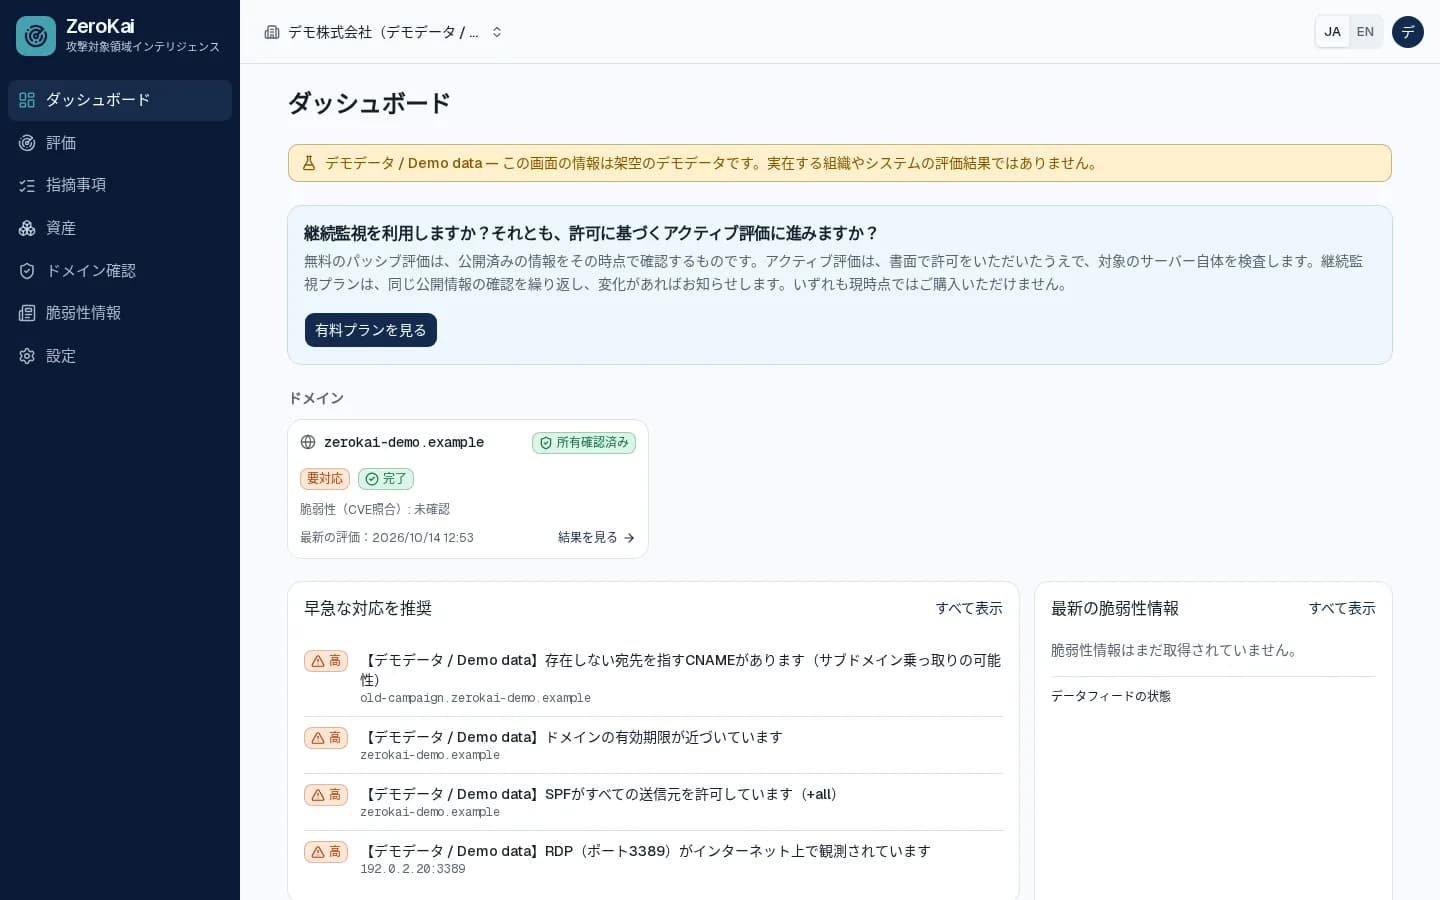The width and height of the screenshot is (1440, 900).
Task: Open the データフィードの状態 link
Action: (x=1111, y=696)
